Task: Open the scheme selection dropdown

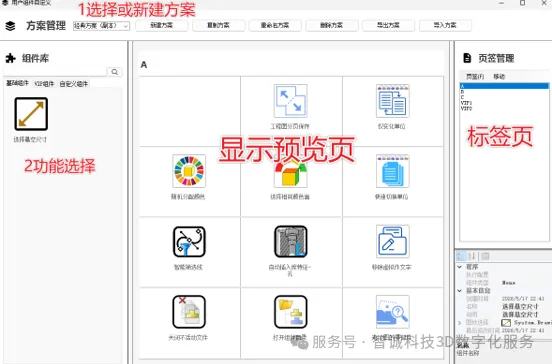Action: point(101,26)
